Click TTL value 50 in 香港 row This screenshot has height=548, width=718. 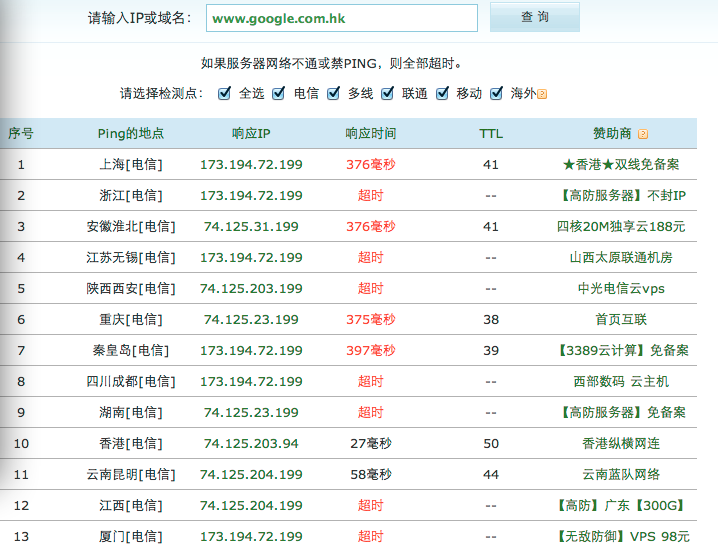pyautogui.click(x=491, y=444)
